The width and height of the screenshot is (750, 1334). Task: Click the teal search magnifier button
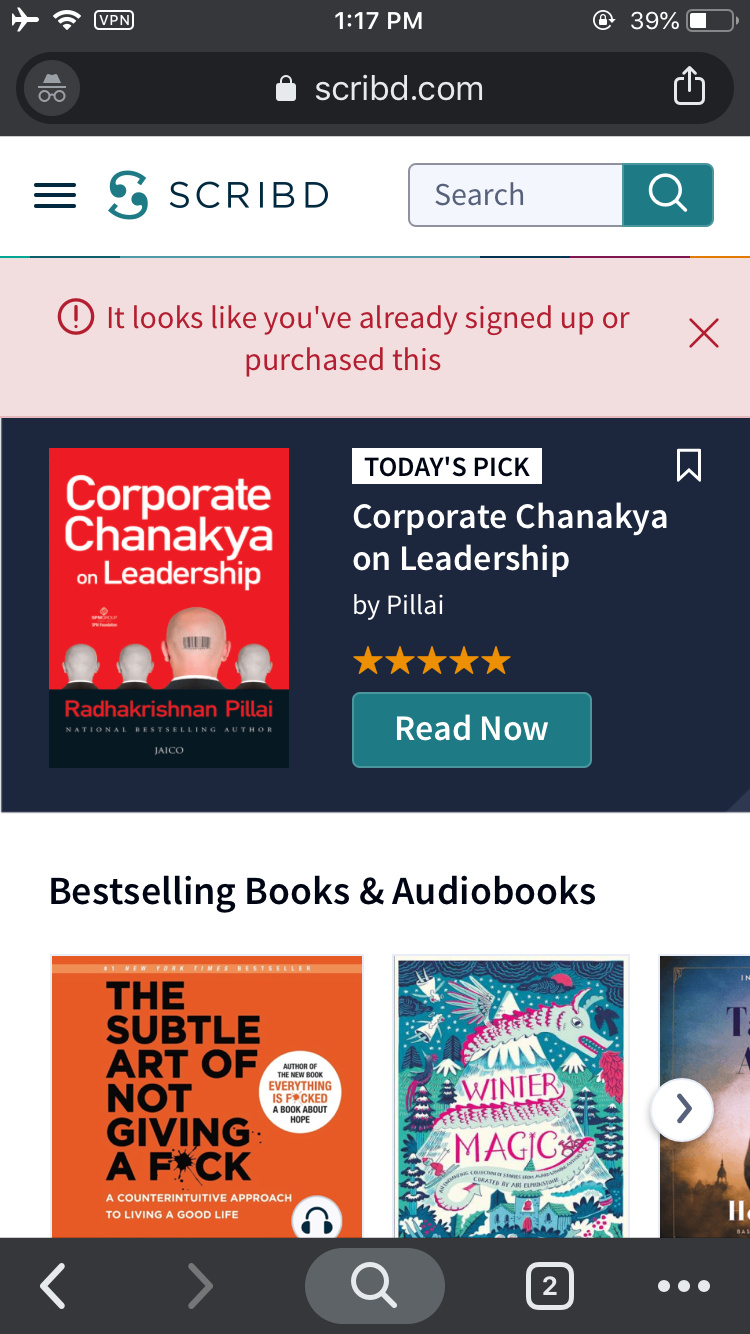tap(667, 194)
